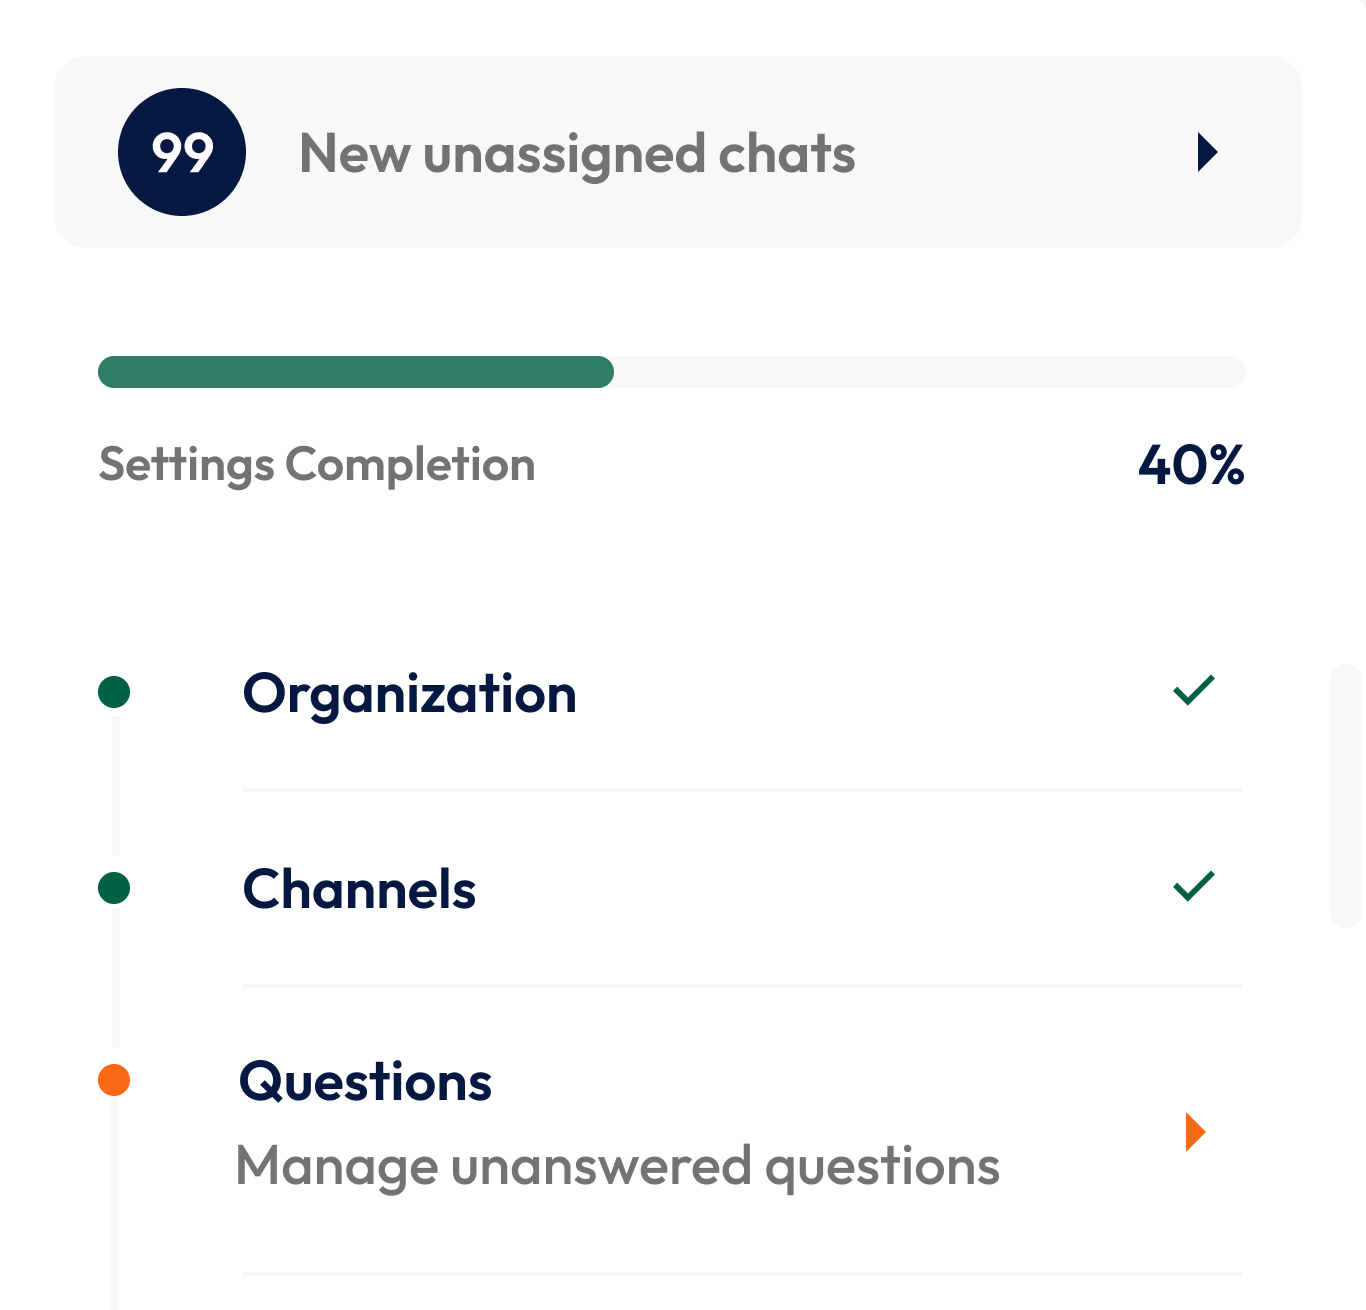Click the Organization completed checkmark

(x=1193, y=690)
